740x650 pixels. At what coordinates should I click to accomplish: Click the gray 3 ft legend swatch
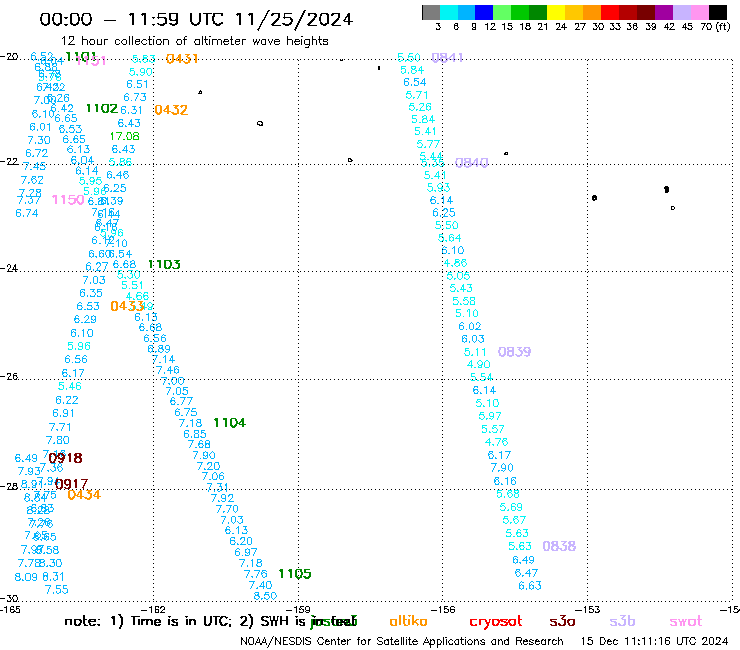(x=431, y=12)
